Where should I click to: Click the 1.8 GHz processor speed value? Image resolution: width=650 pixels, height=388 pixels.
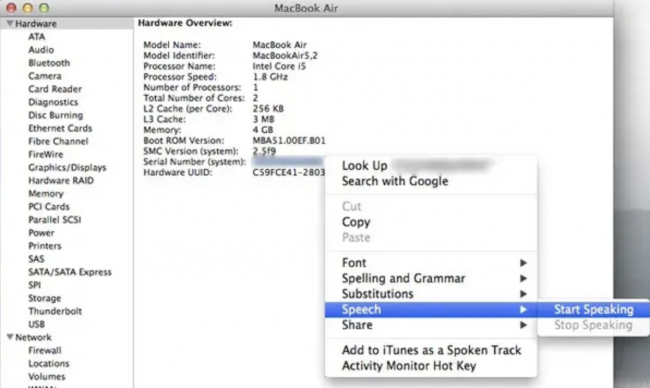pos(270,77)
